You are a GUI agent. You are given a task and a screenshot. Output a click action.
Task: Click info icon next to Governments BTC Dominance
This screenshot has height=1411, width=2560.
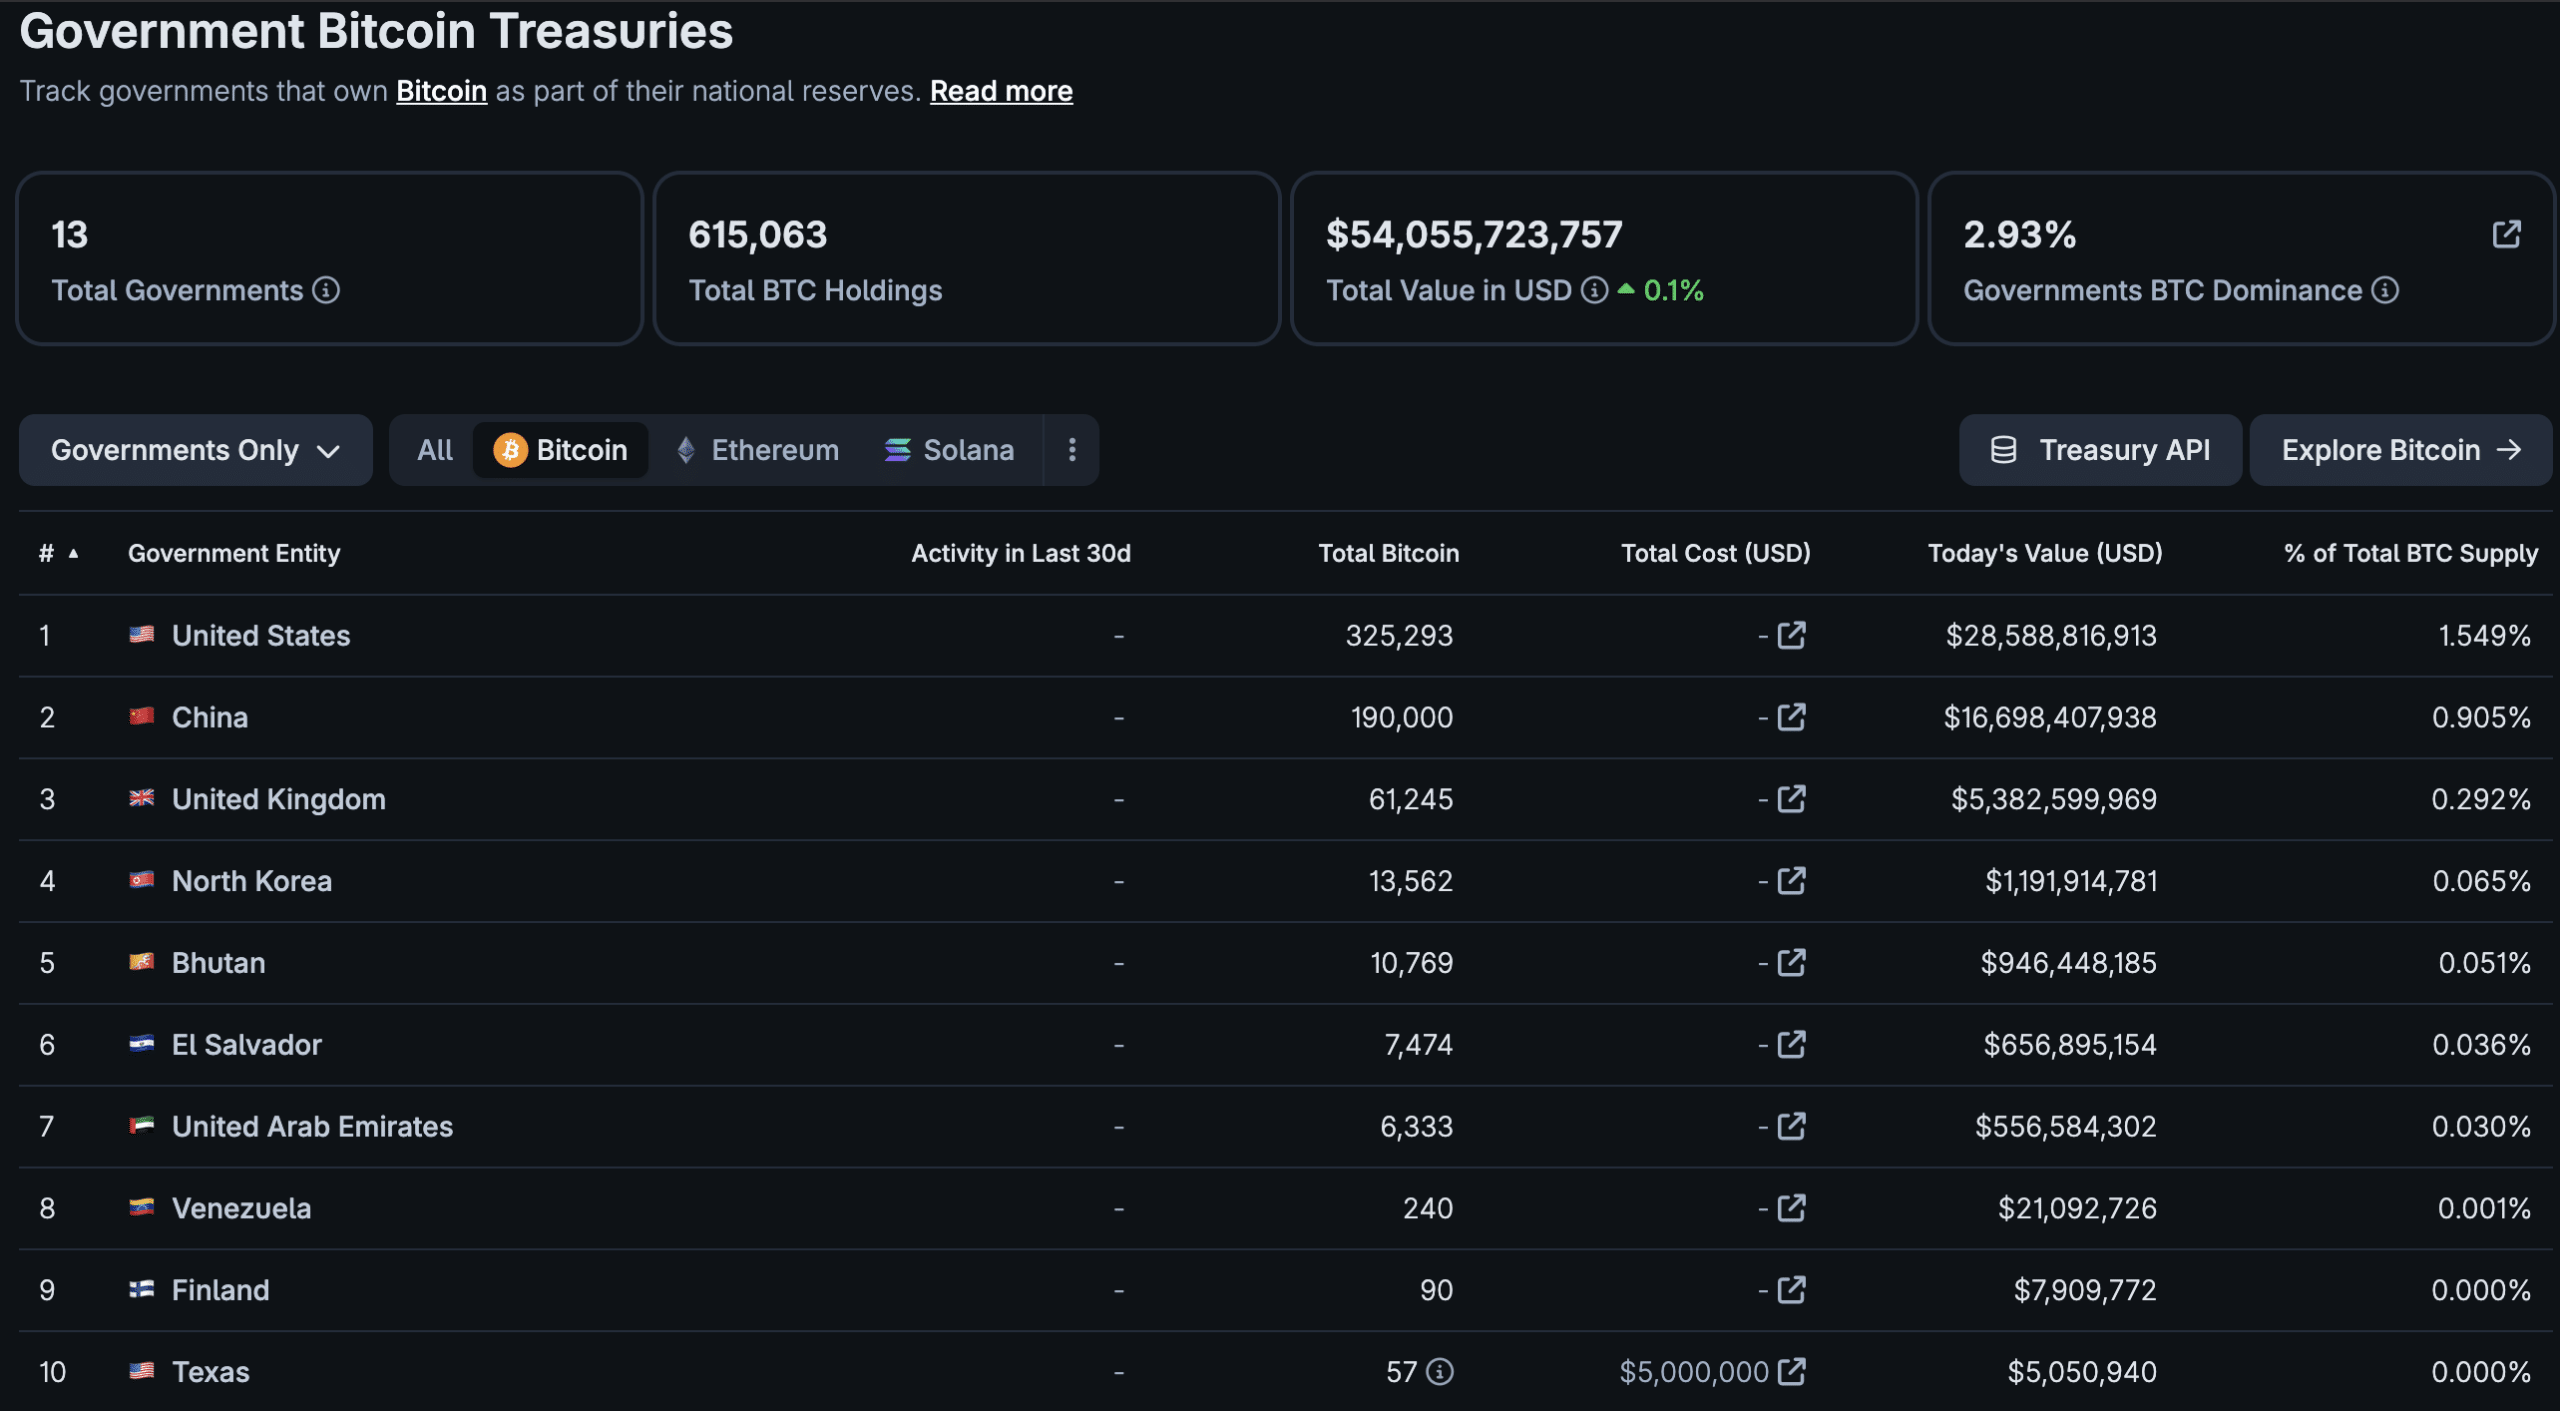(2385, 290)
